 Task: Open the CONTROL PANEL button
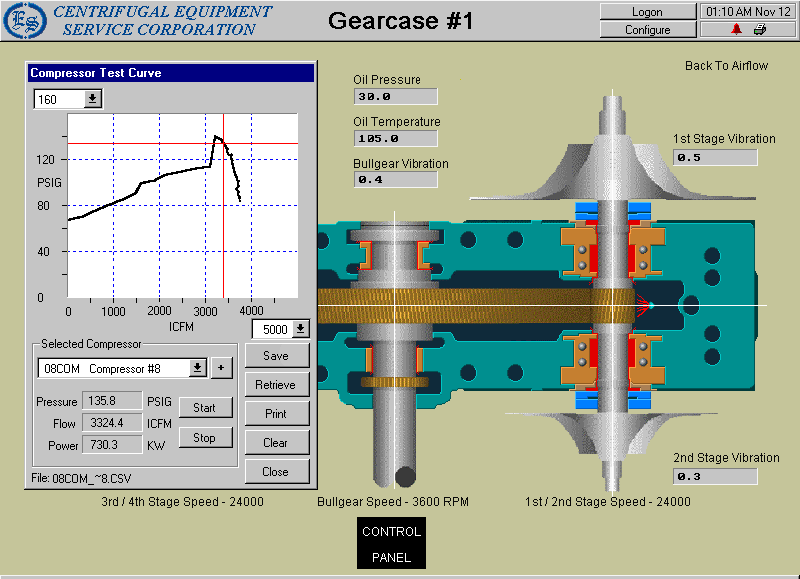pyautogui.click(x=391, y=543)
